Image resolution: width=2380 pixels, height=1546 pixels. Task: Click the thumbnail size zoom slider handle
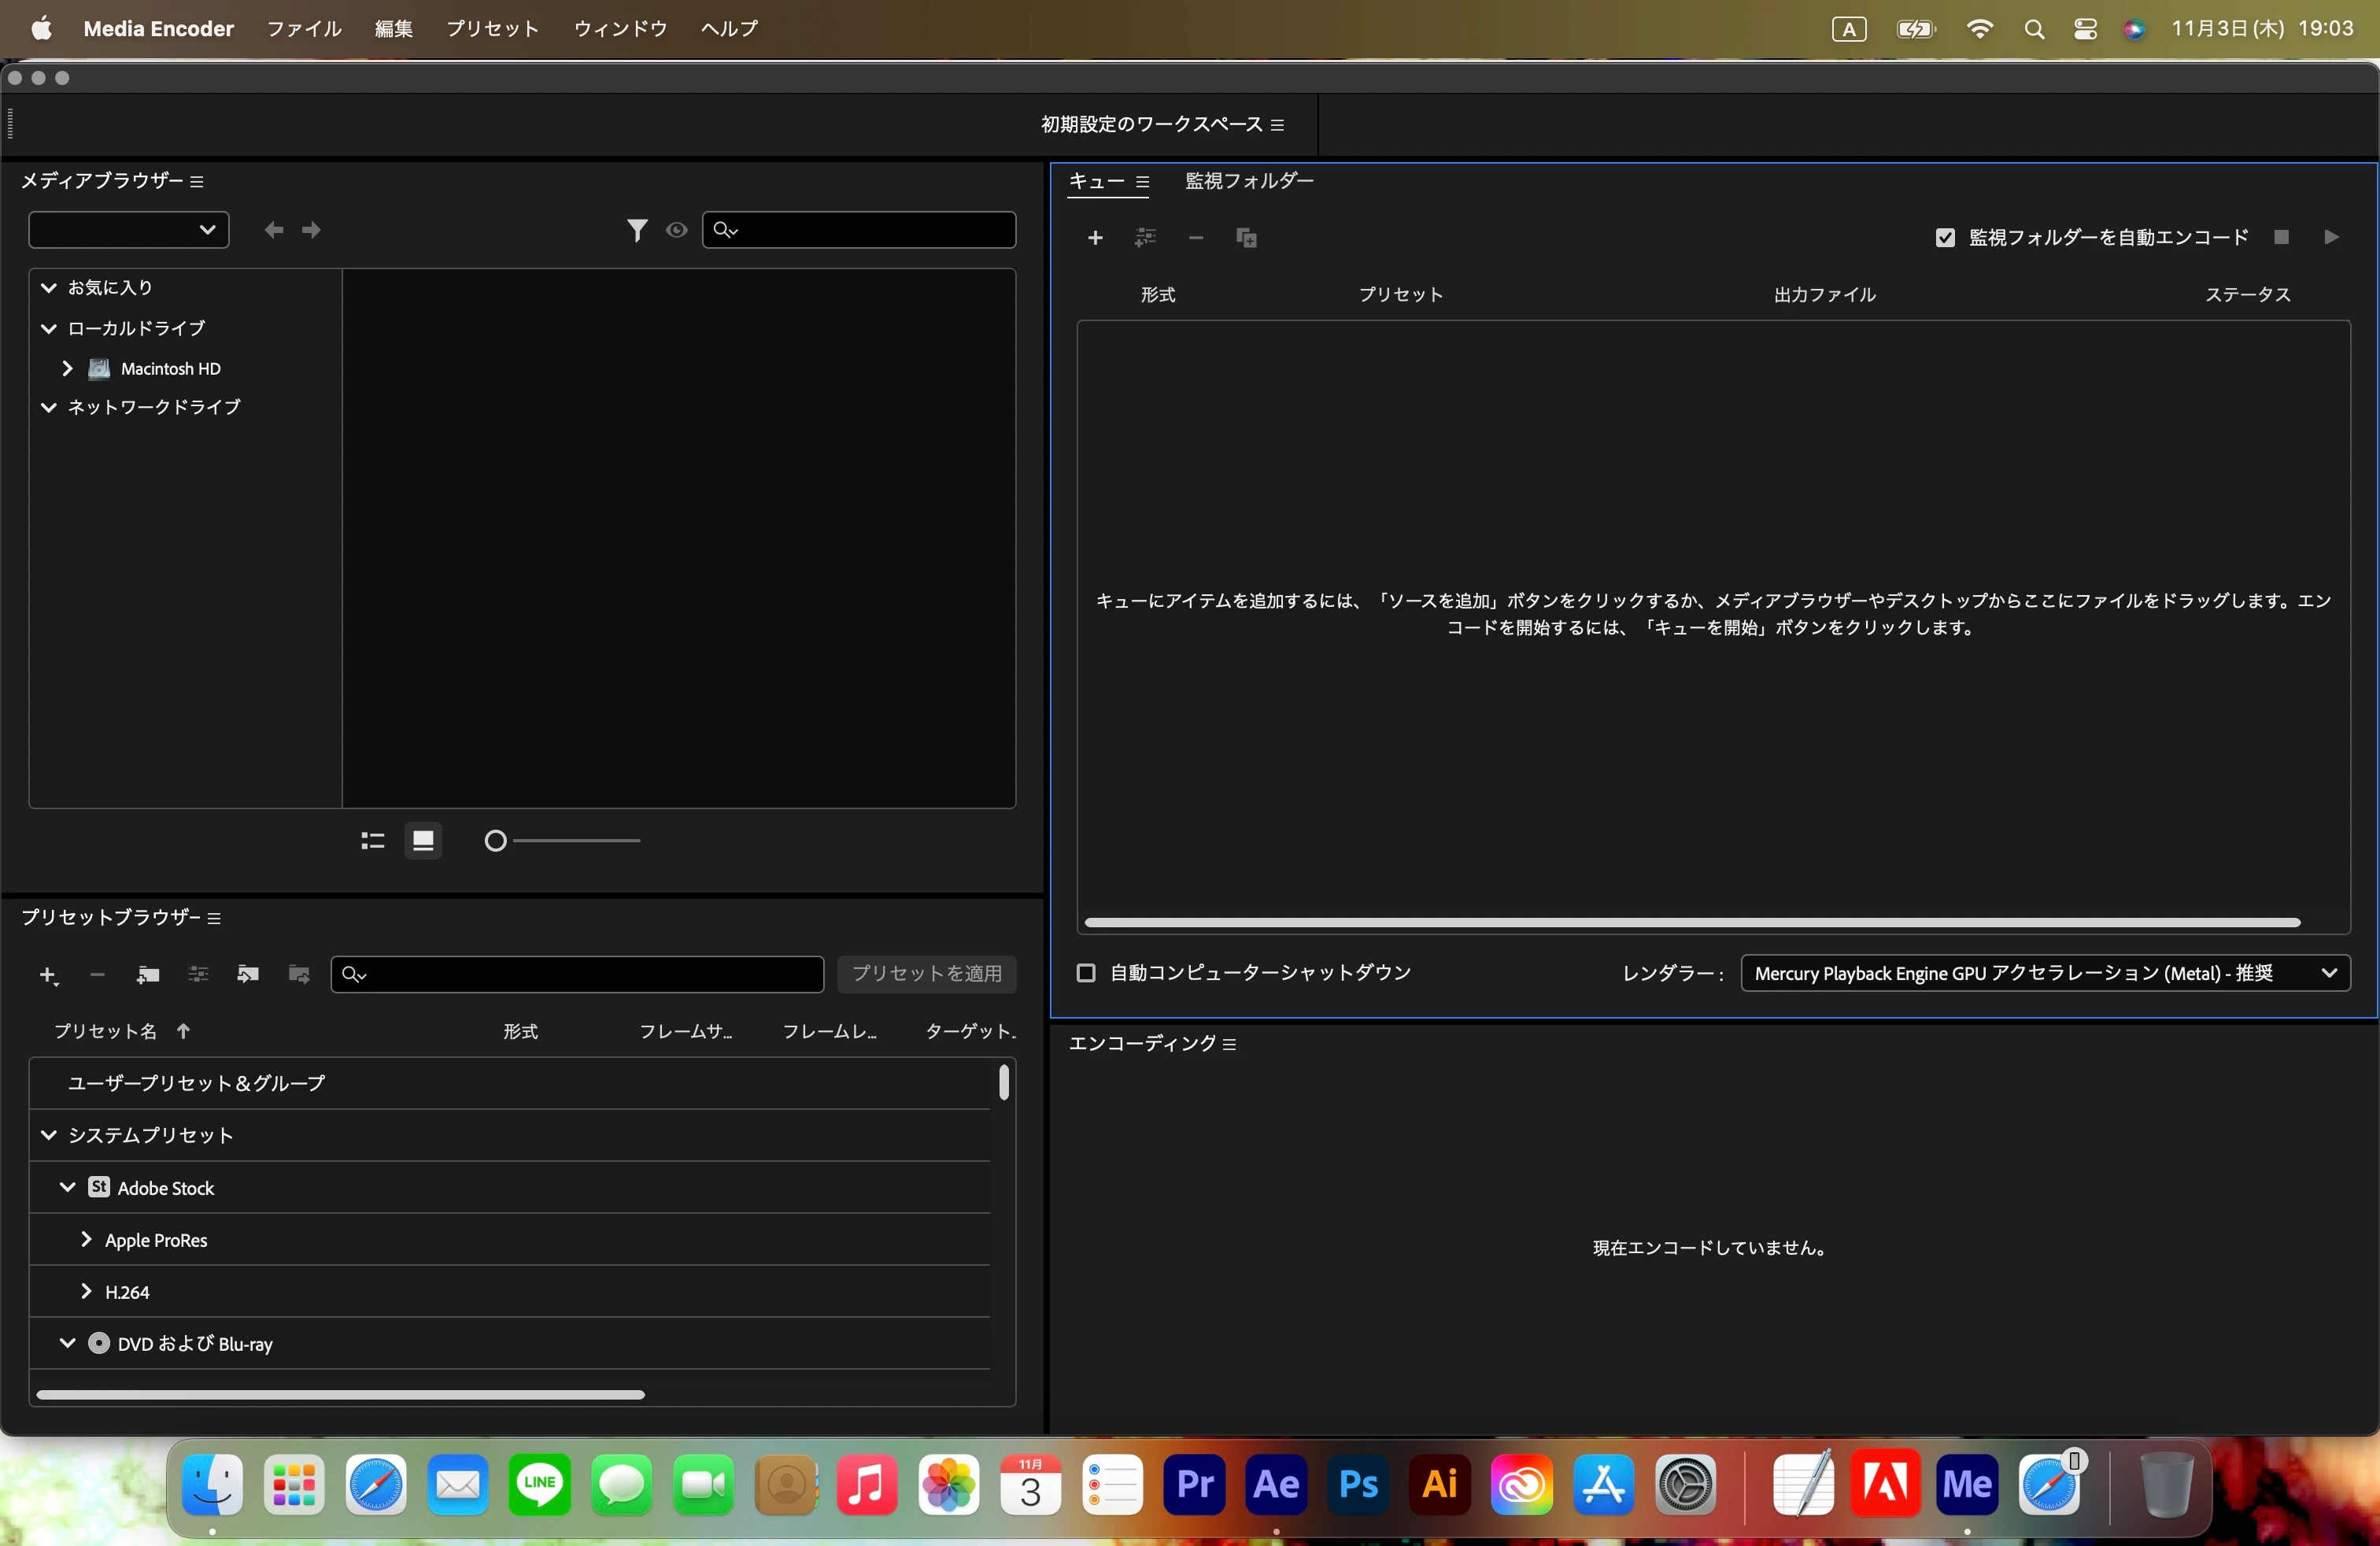click(495, 841)
